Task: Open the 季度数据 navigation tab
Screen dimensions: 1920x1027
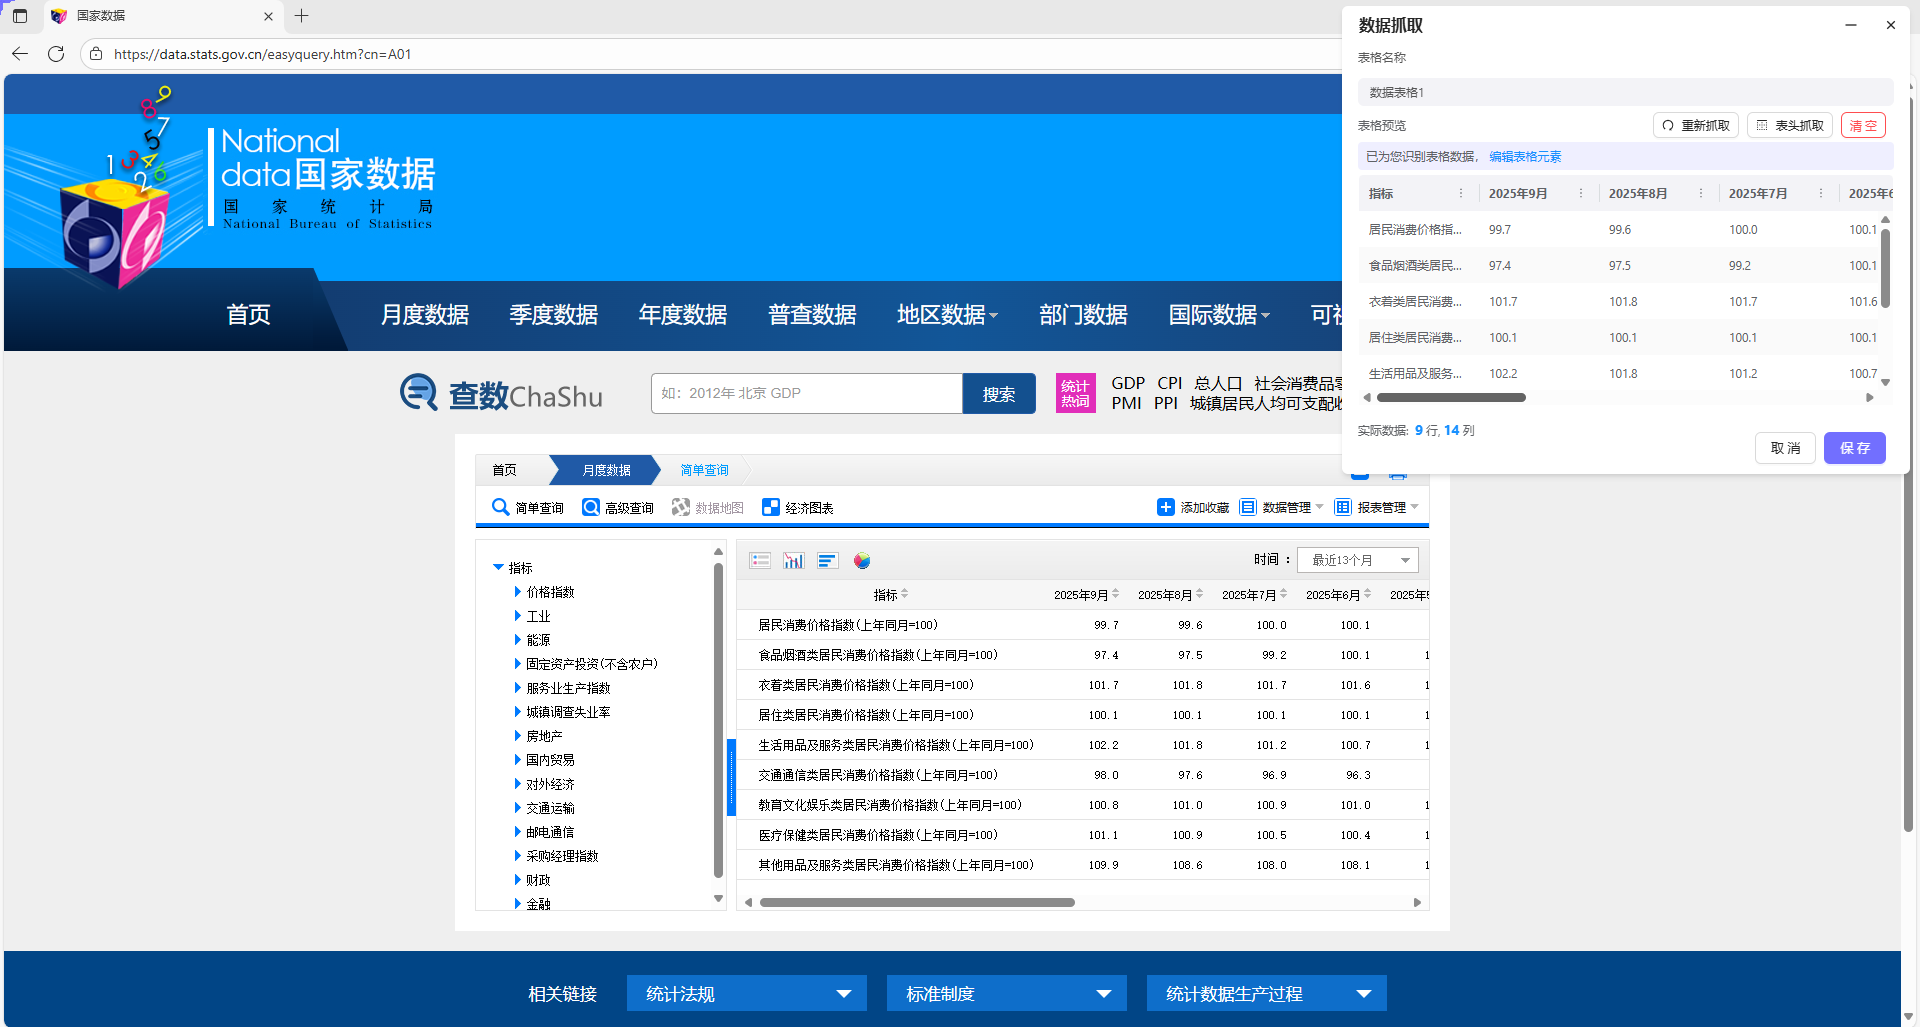Action: point(554,314)
